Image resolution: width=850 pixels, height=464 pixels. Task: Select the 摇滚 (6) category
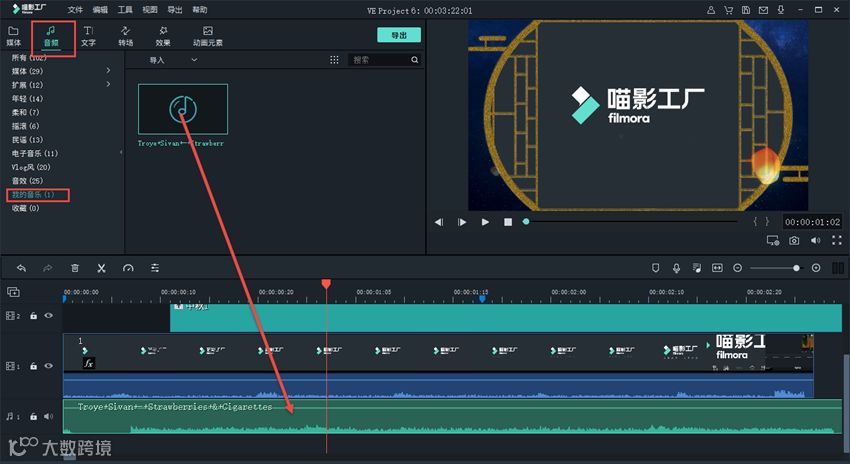25,126
